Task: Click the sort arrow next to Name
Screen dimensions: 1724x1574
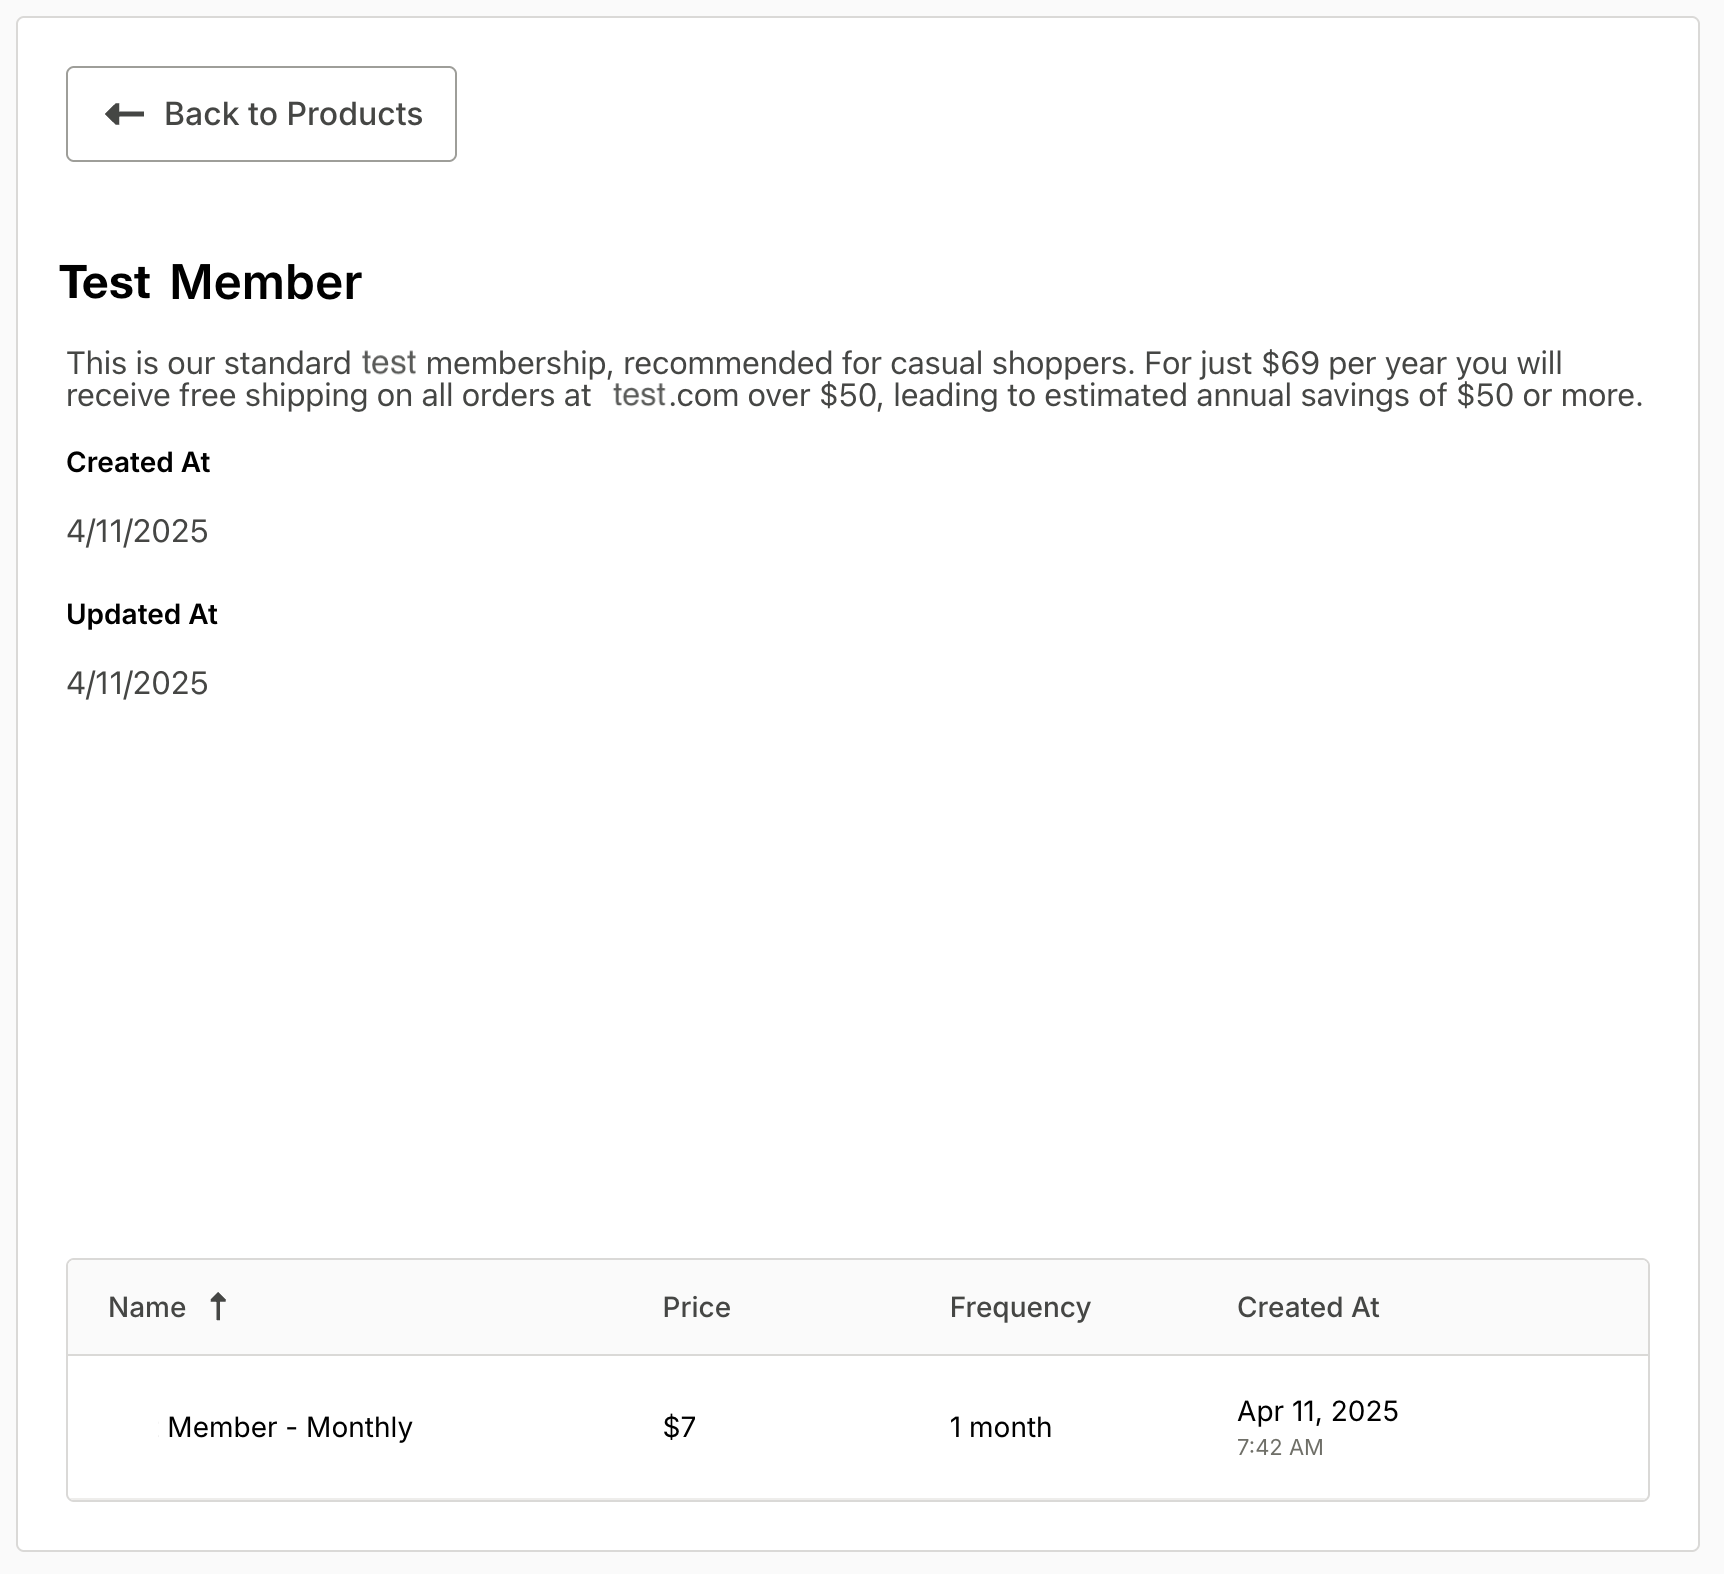Action: 218,1306
